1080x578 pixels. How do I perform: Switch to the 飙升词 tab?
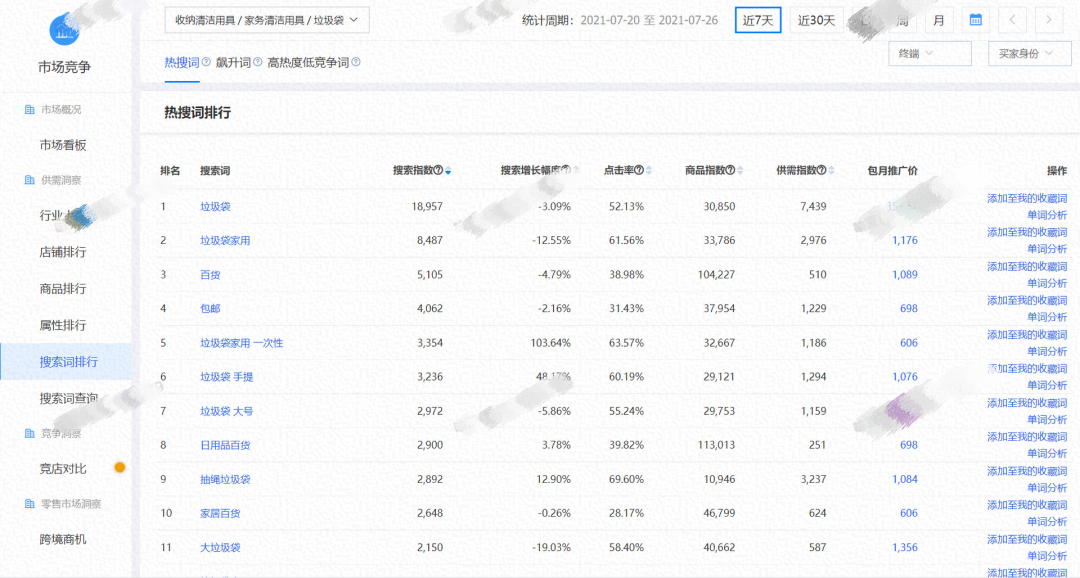[233, 62]
